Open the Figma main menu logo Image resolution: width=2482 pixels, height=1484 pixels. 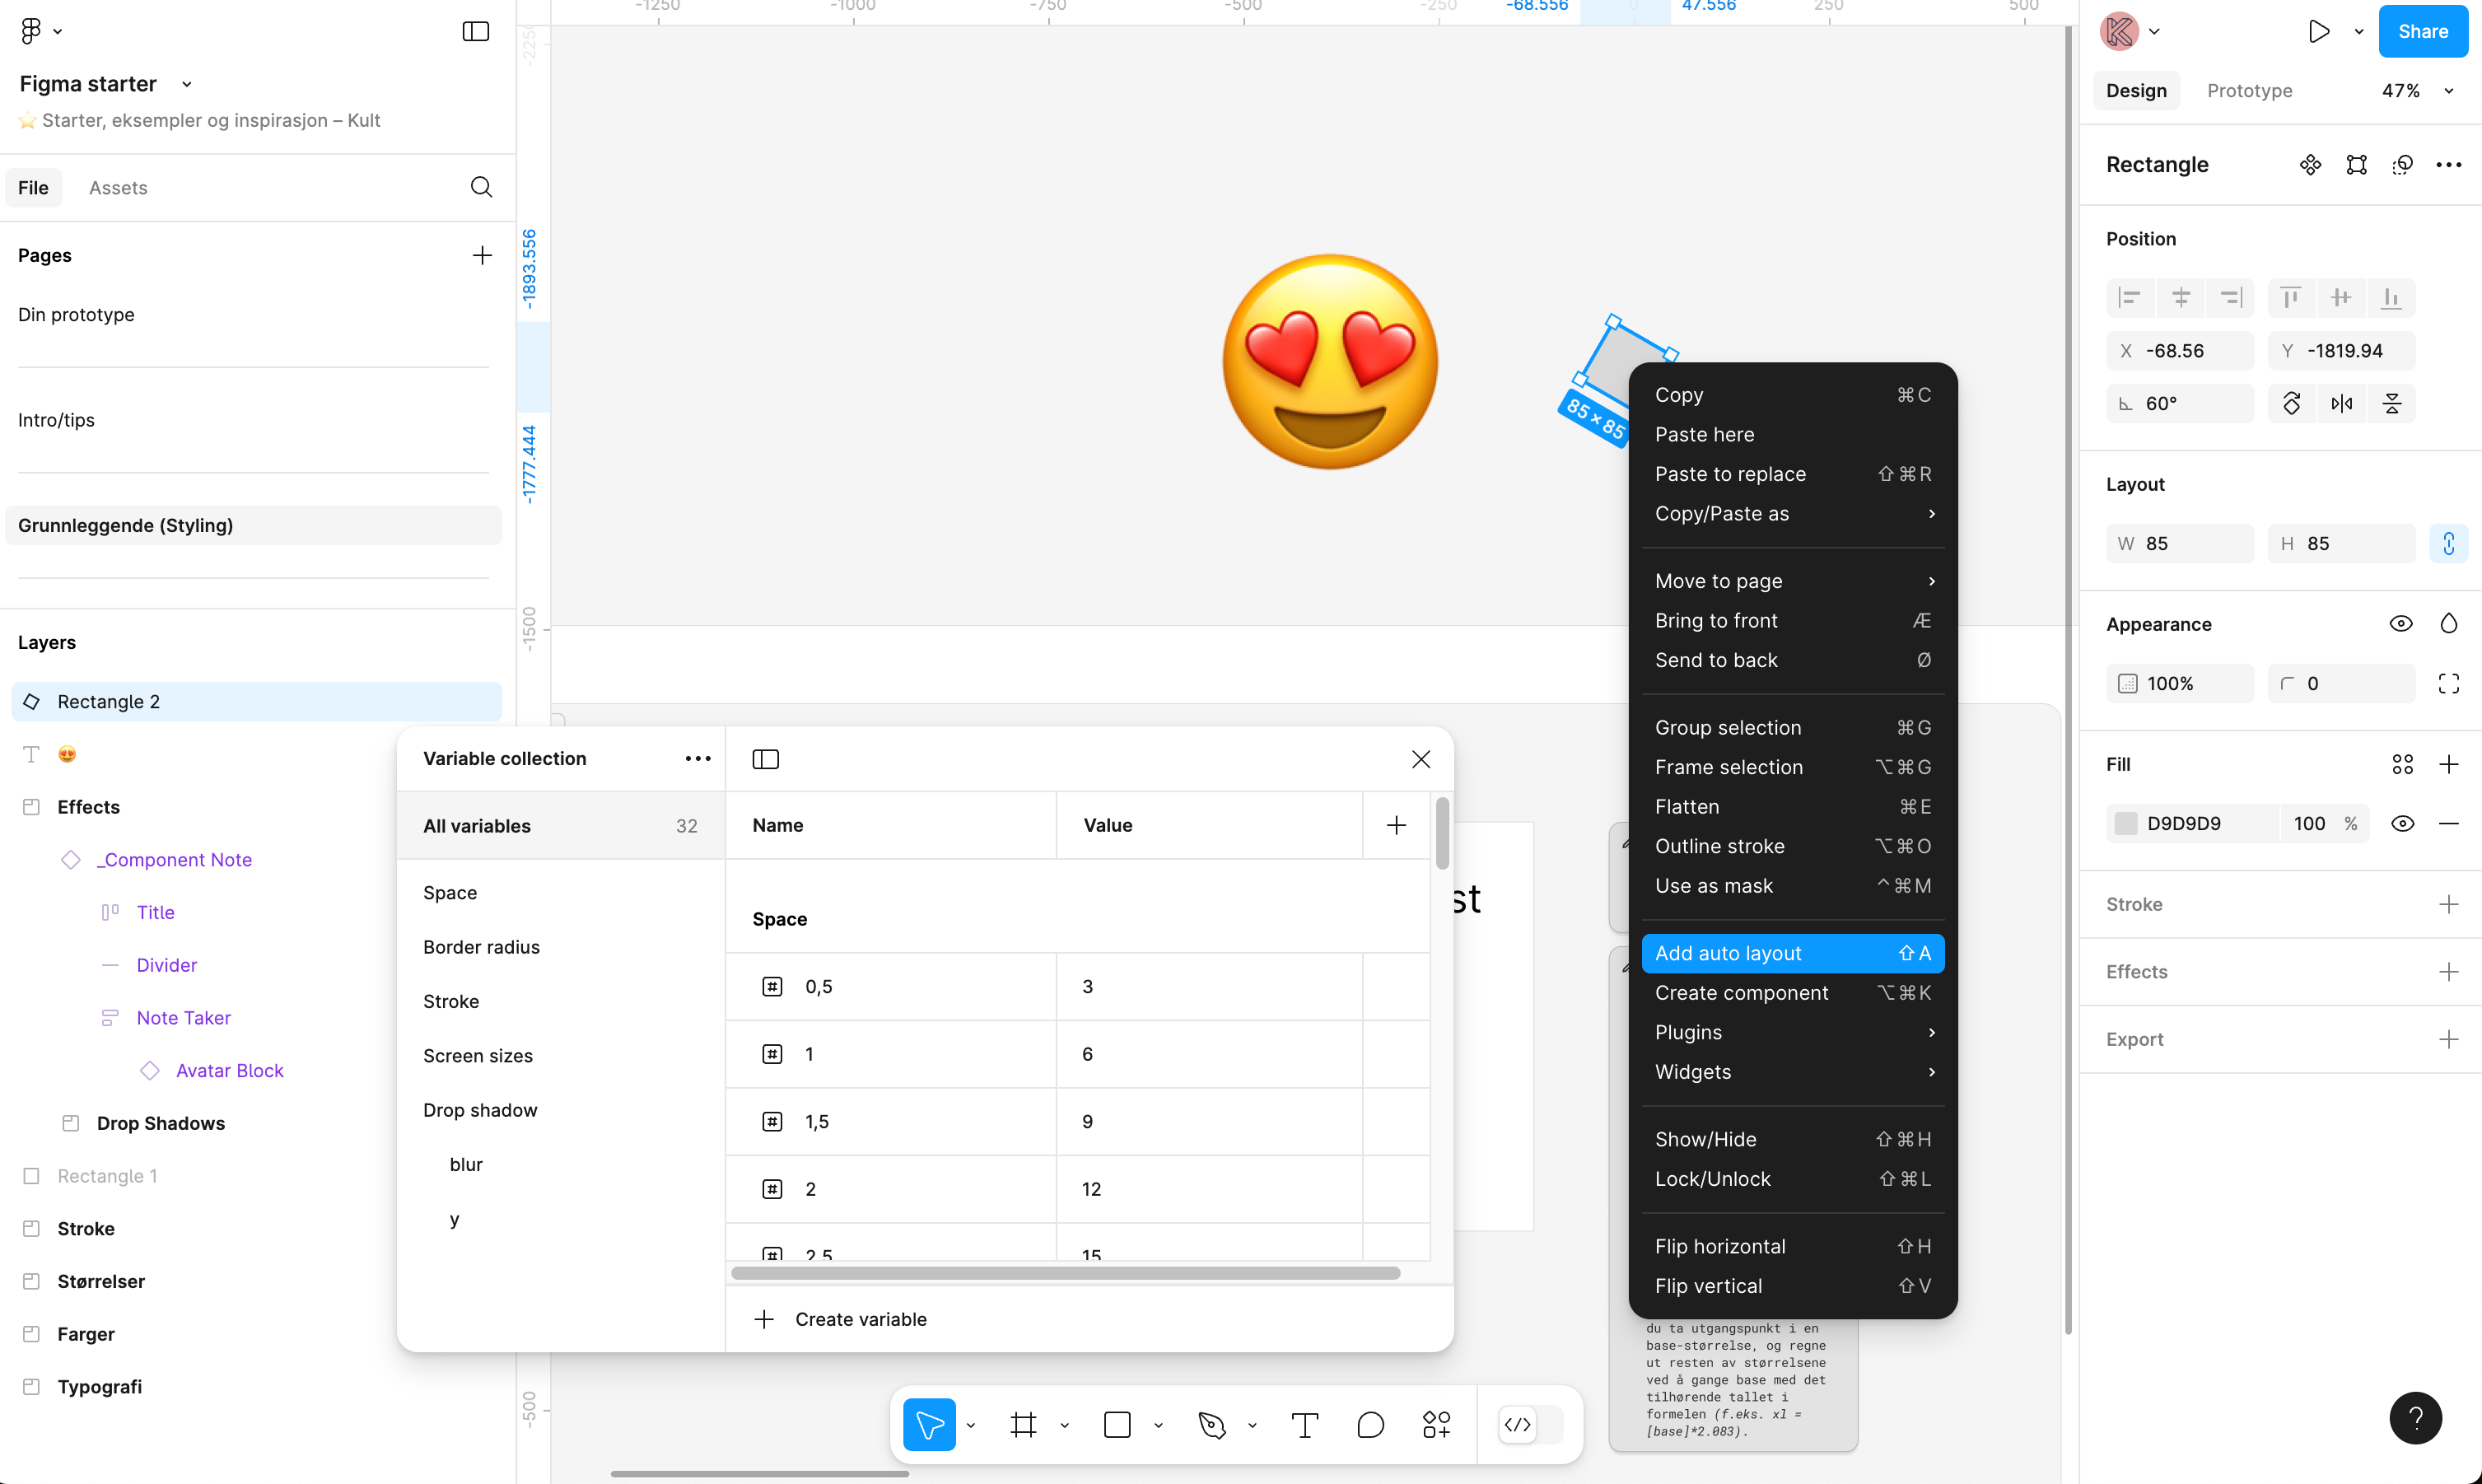pos(31,31)
